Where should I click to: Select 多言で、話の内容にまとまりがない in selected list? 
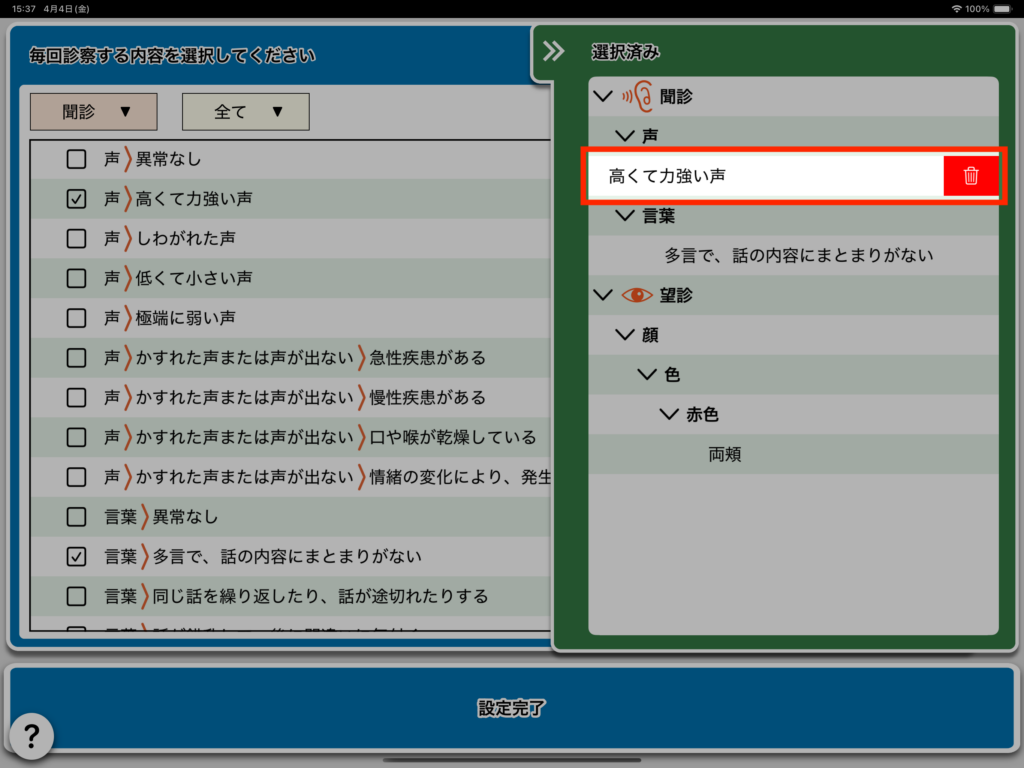pos(798,255)
